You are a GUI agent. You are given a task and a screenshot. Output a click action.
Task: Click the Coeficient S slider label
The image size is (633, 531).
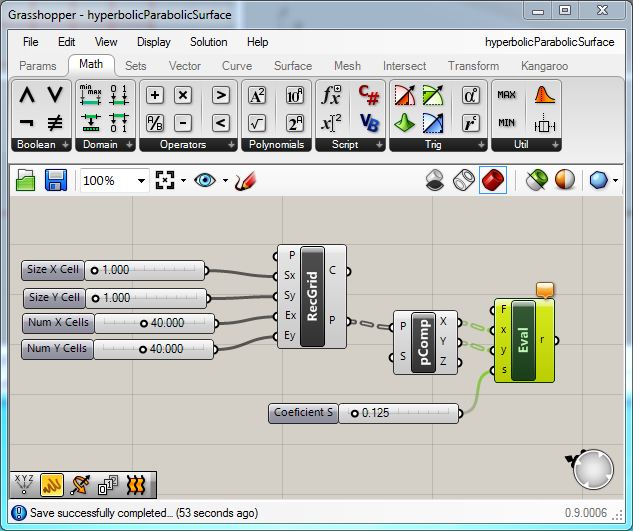pos(303,413)
